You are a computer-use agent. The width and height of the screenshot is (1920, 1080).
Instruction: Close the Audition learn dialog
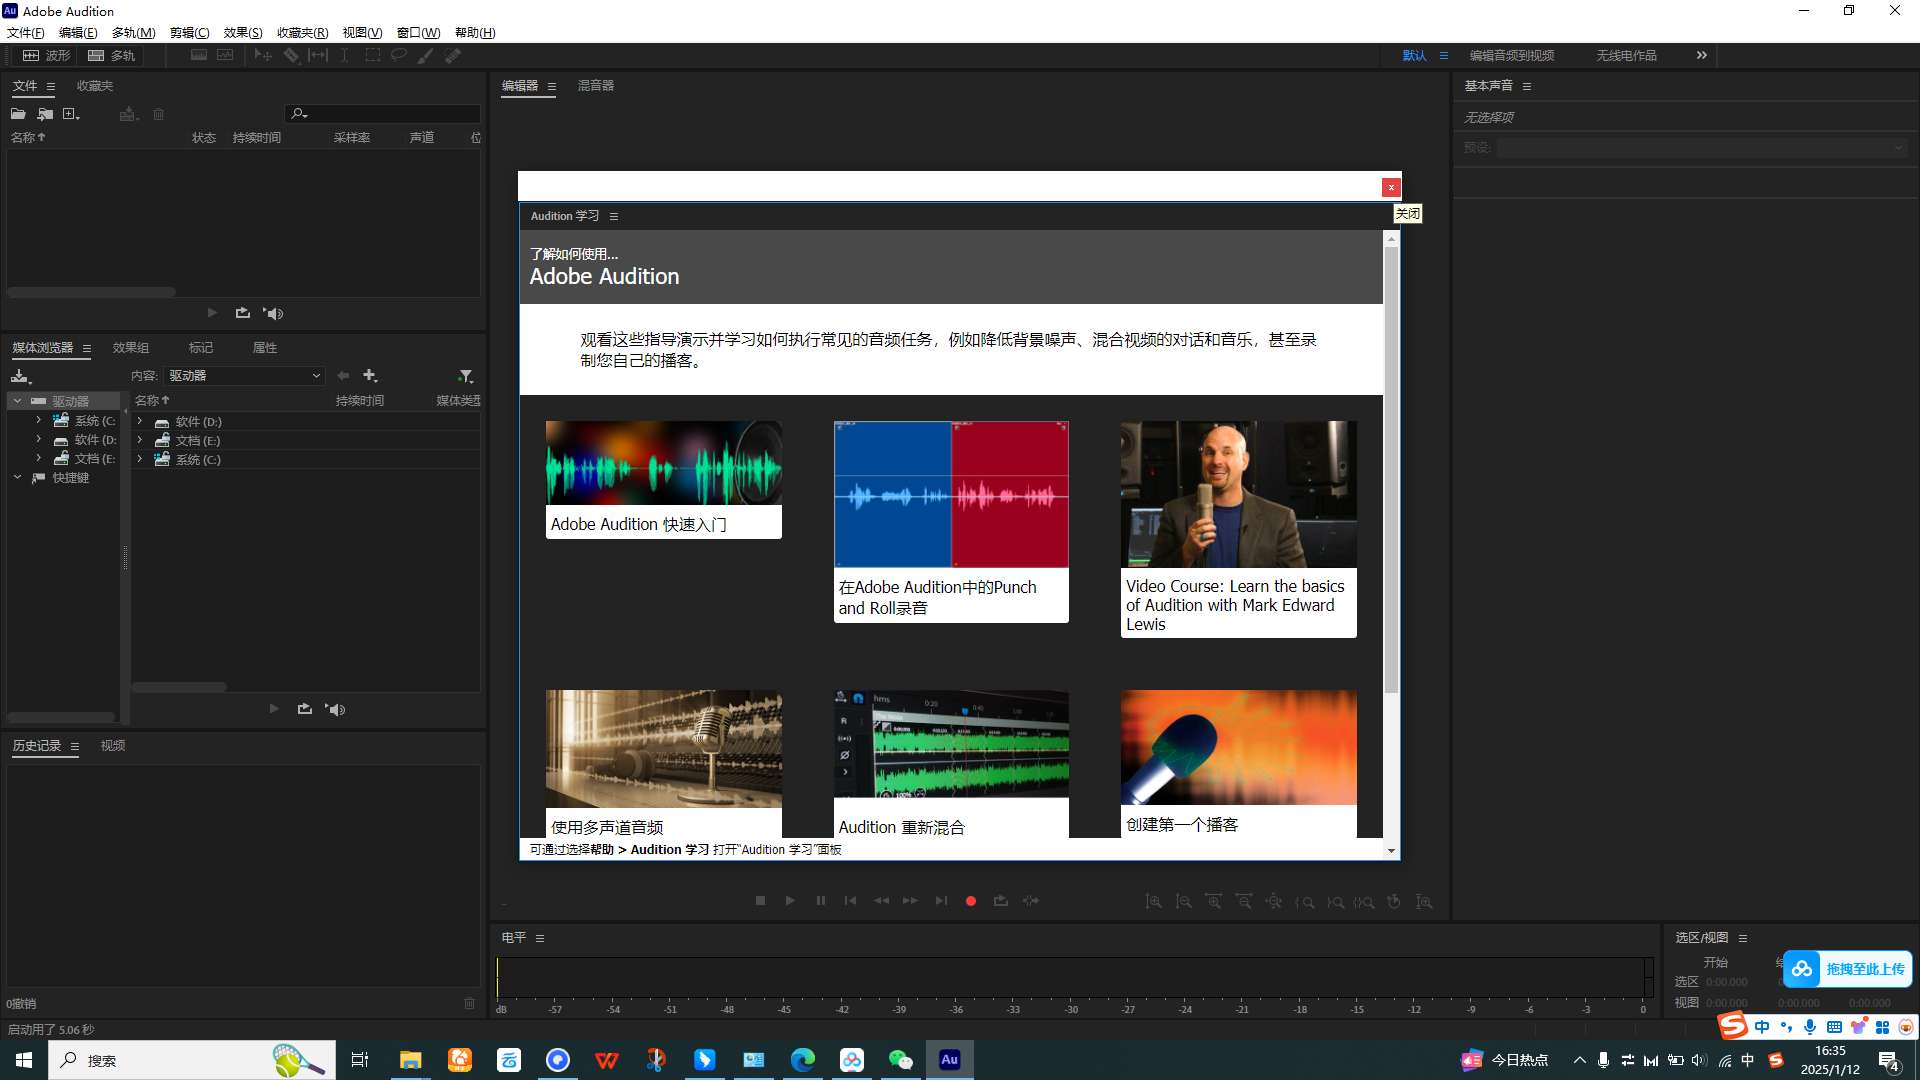(1391, 187)
